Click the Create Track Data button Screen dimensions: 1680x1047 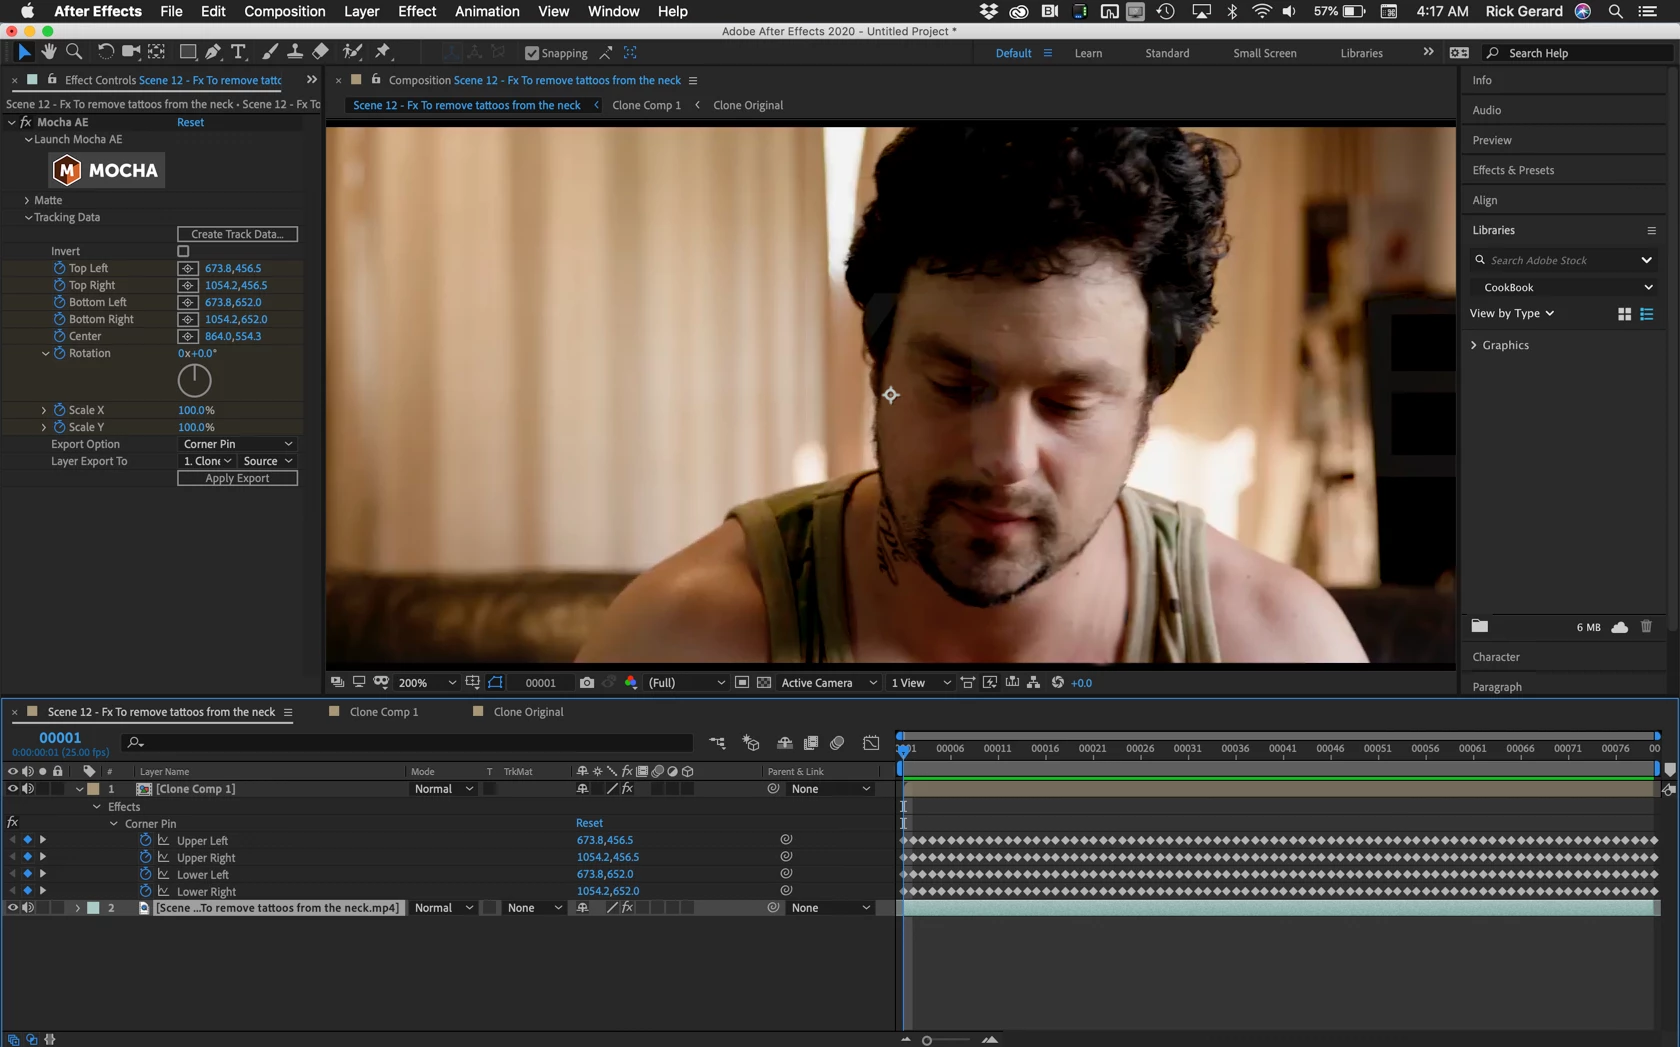coord(238,234)
